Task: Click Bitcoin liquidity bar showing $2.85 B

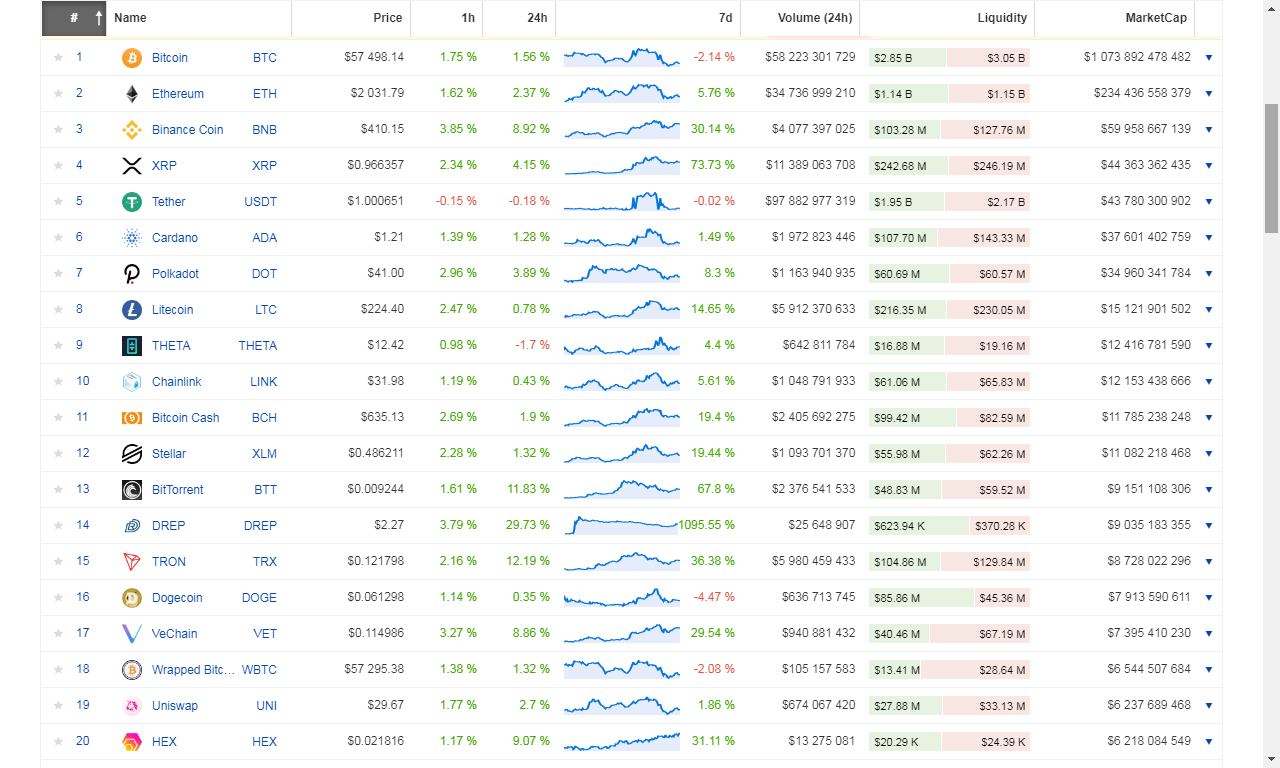Action: 907,58
